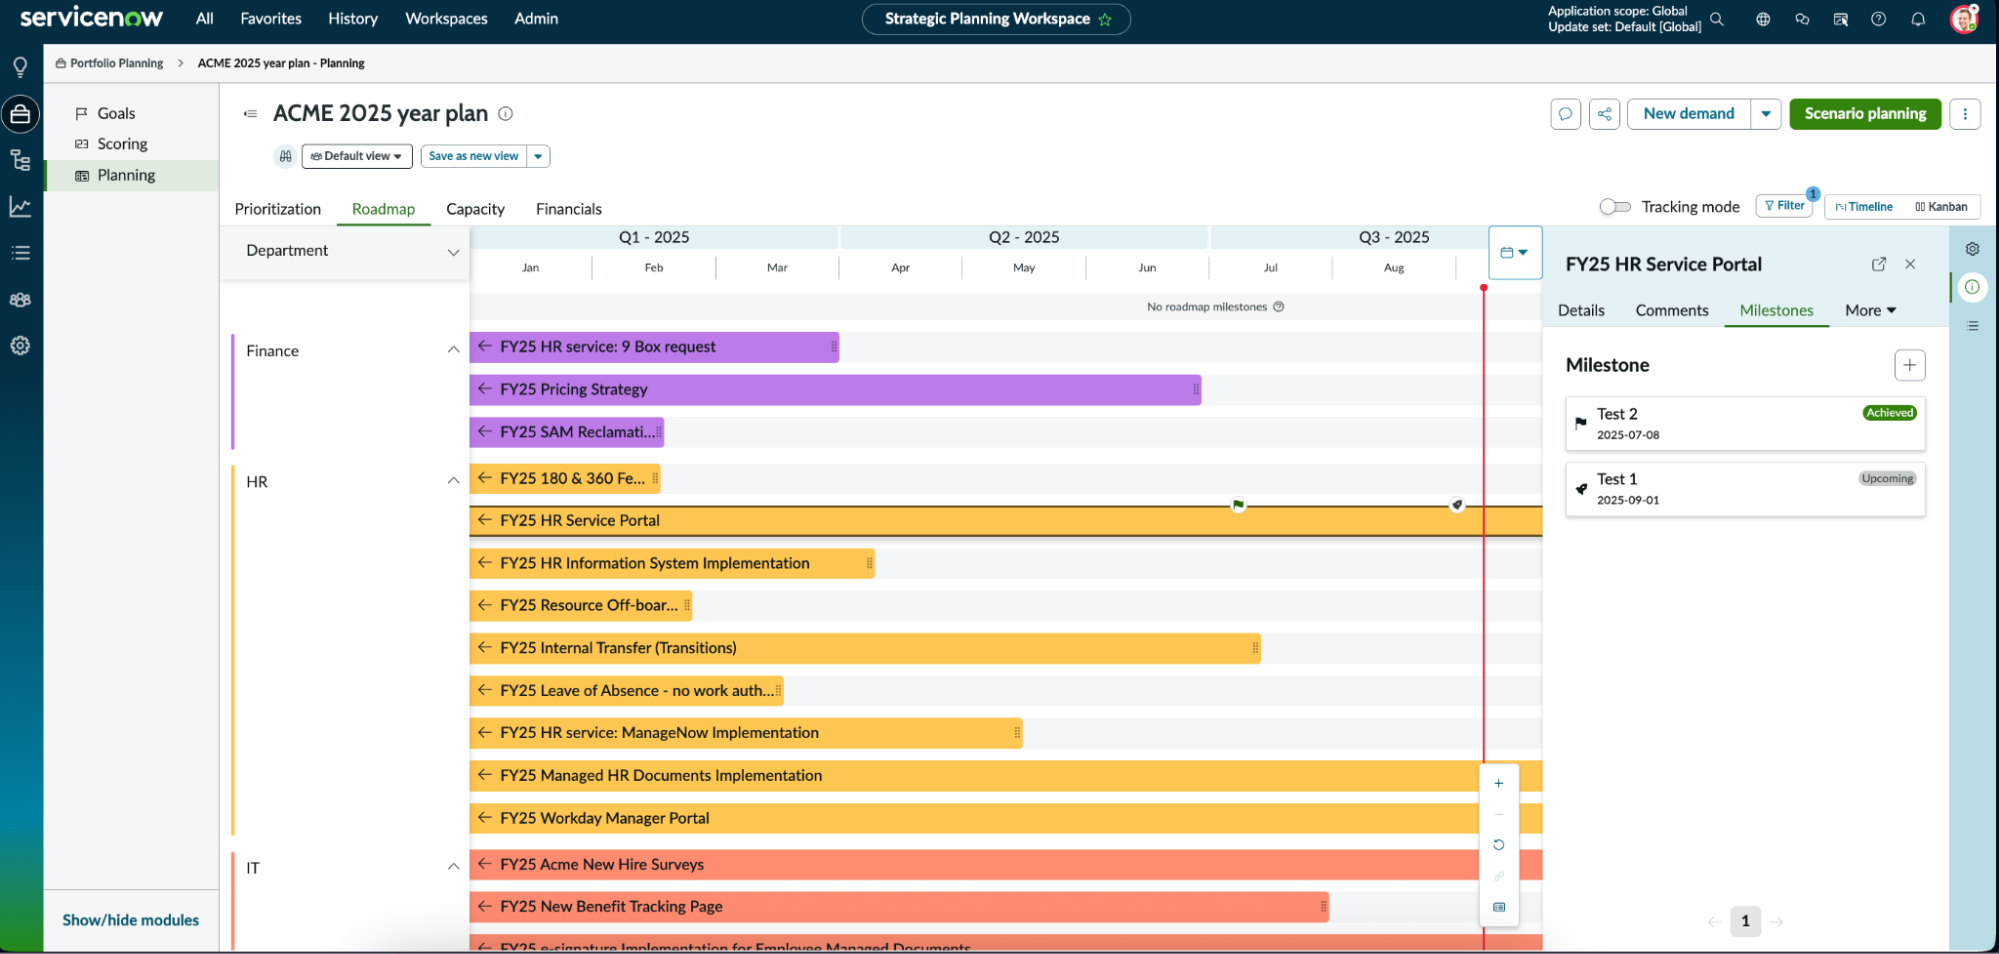
Task: Switch to the Capacity tab
Action: [475, 209]
